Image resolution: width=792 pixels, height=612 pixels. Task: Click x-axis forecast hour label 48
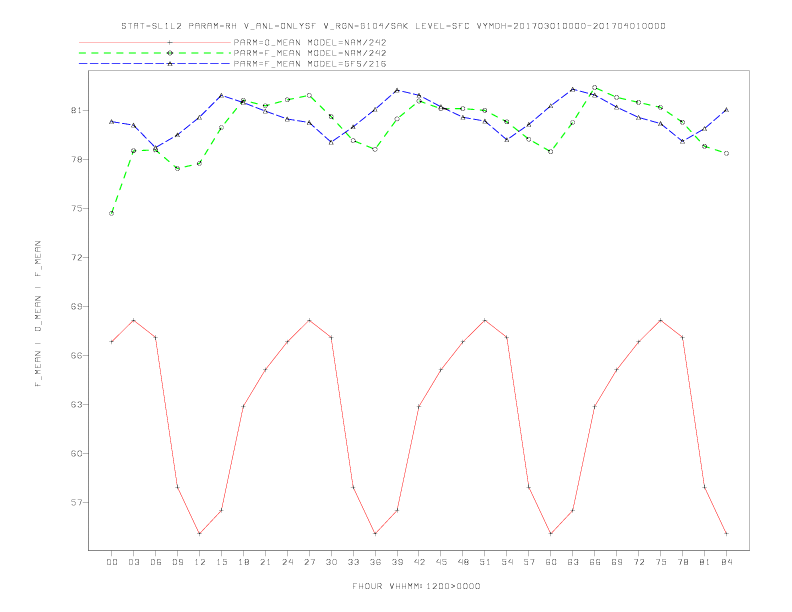tap(463, 562)
